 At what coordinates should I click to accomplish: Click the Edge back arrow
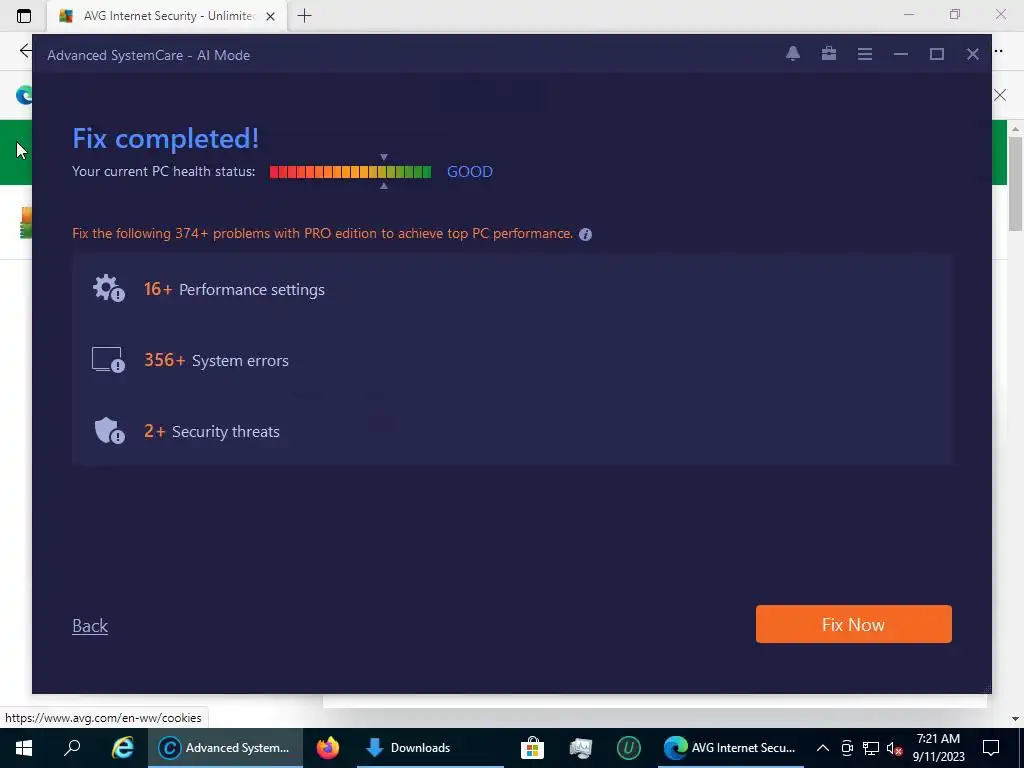(x=25, y=50)
